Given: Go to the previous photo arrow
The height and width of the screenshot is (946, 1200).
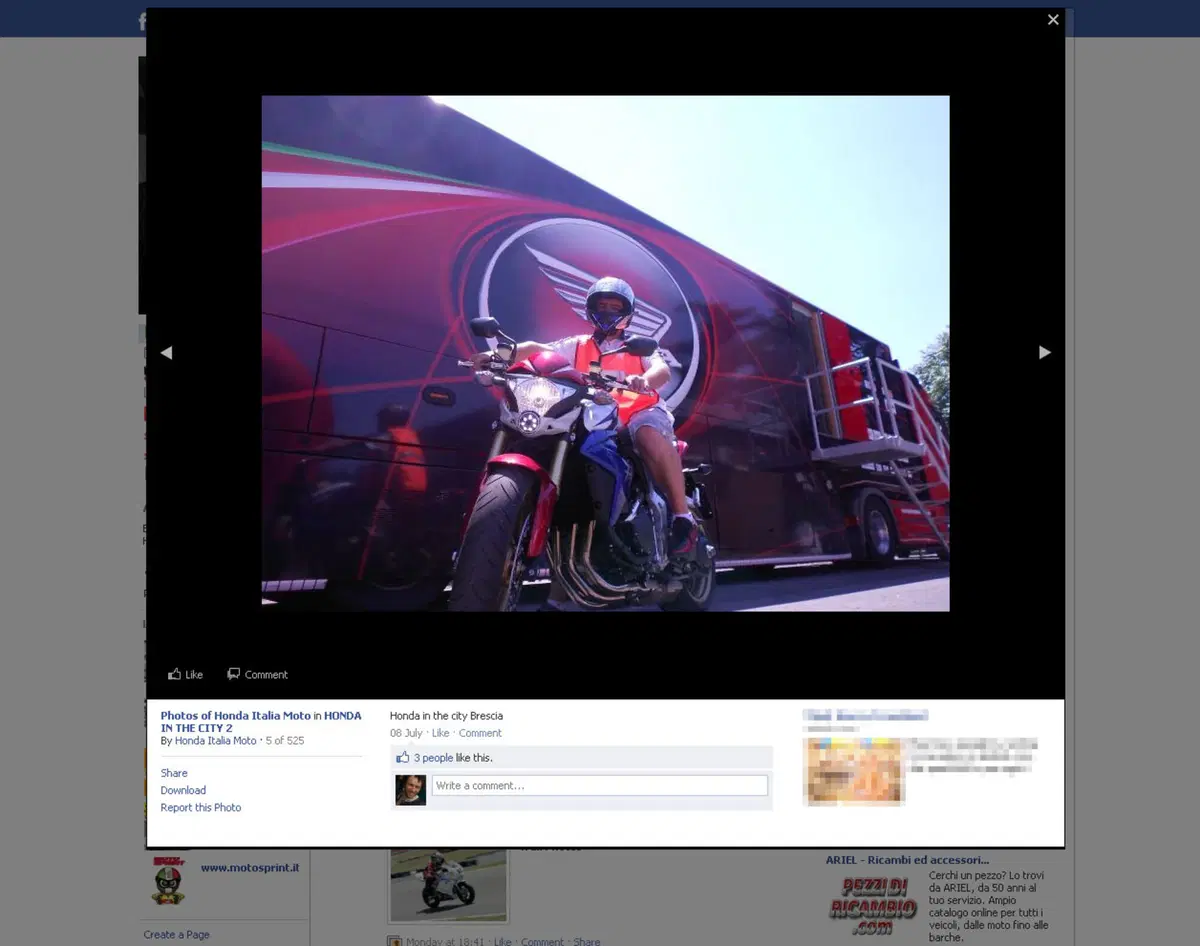Looking at the screenshot, I should [166, 353].
